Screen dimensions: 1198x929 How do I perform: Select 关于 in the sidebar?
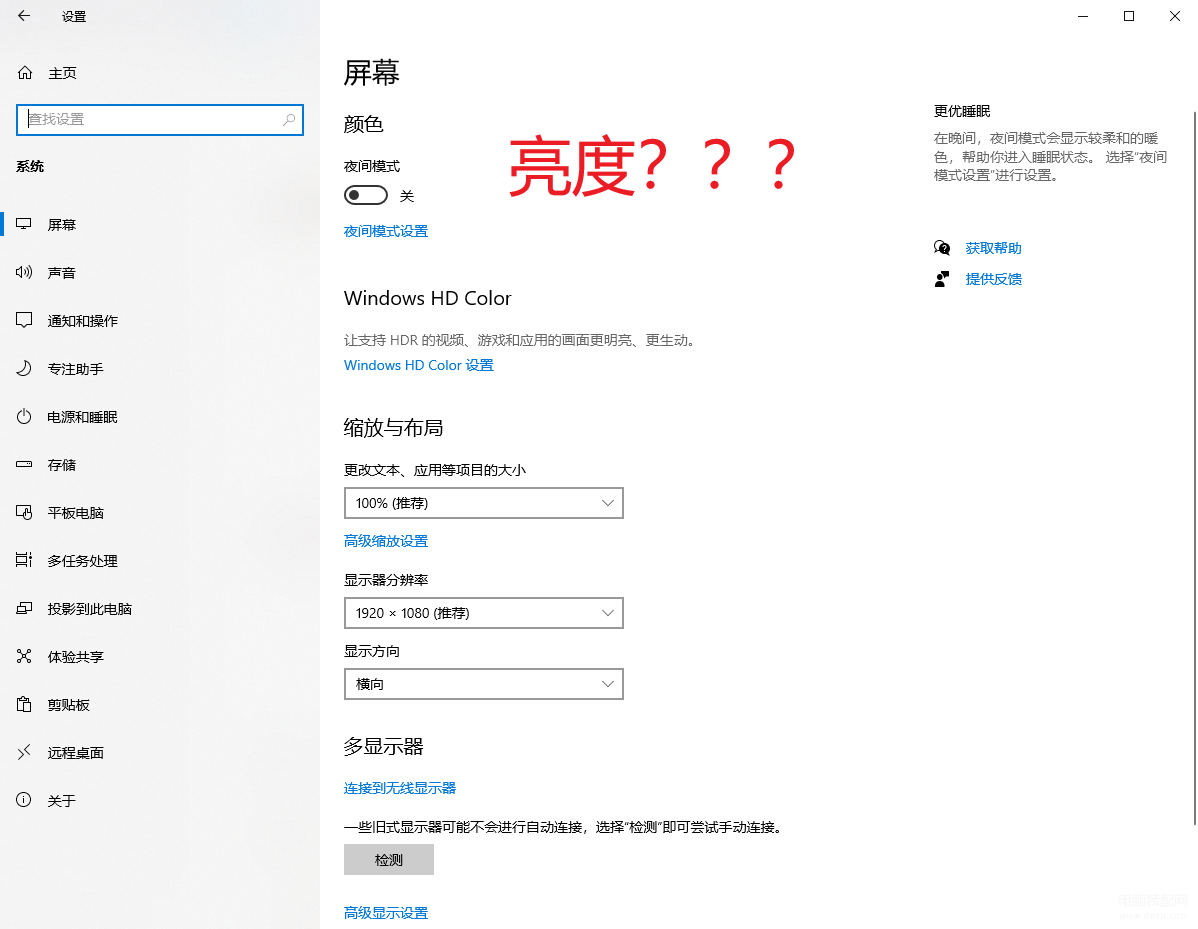pos(160,801)
